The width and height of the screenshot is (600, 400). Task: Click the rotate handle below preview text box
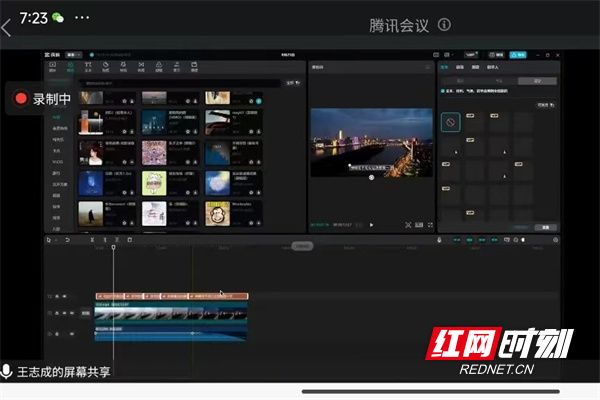[x=371, y=177]
